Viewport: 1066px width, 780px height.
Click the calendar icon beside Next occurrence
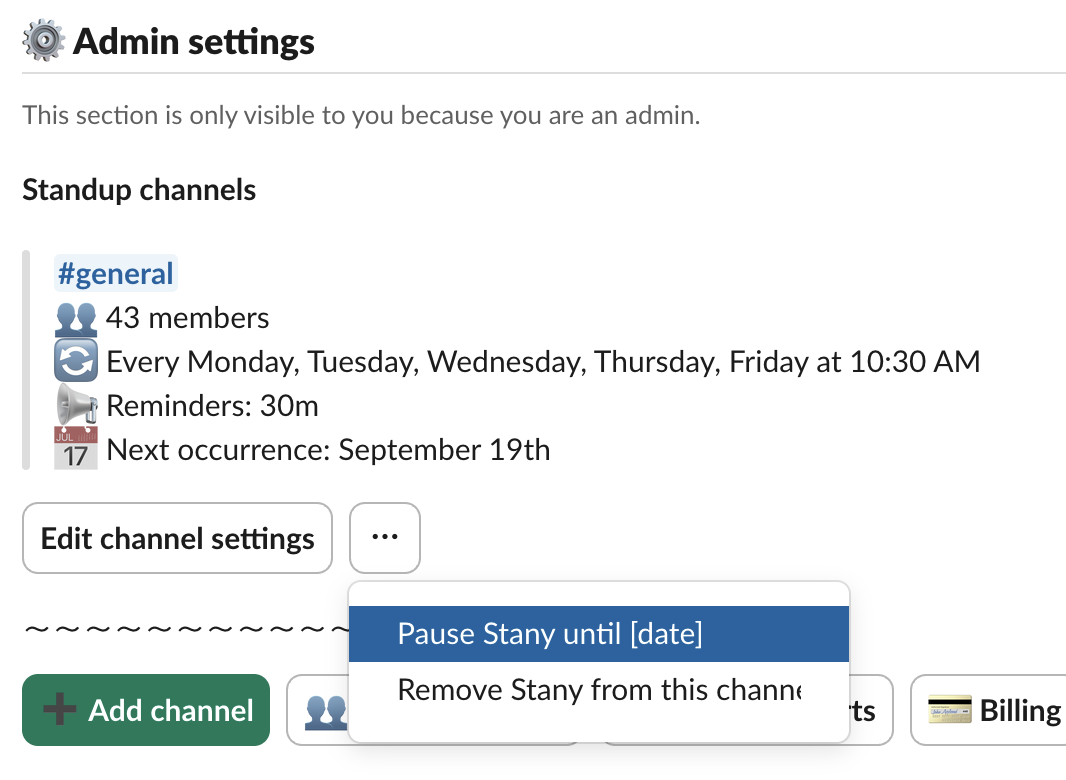pyautogui.click(x=76, y=449)
